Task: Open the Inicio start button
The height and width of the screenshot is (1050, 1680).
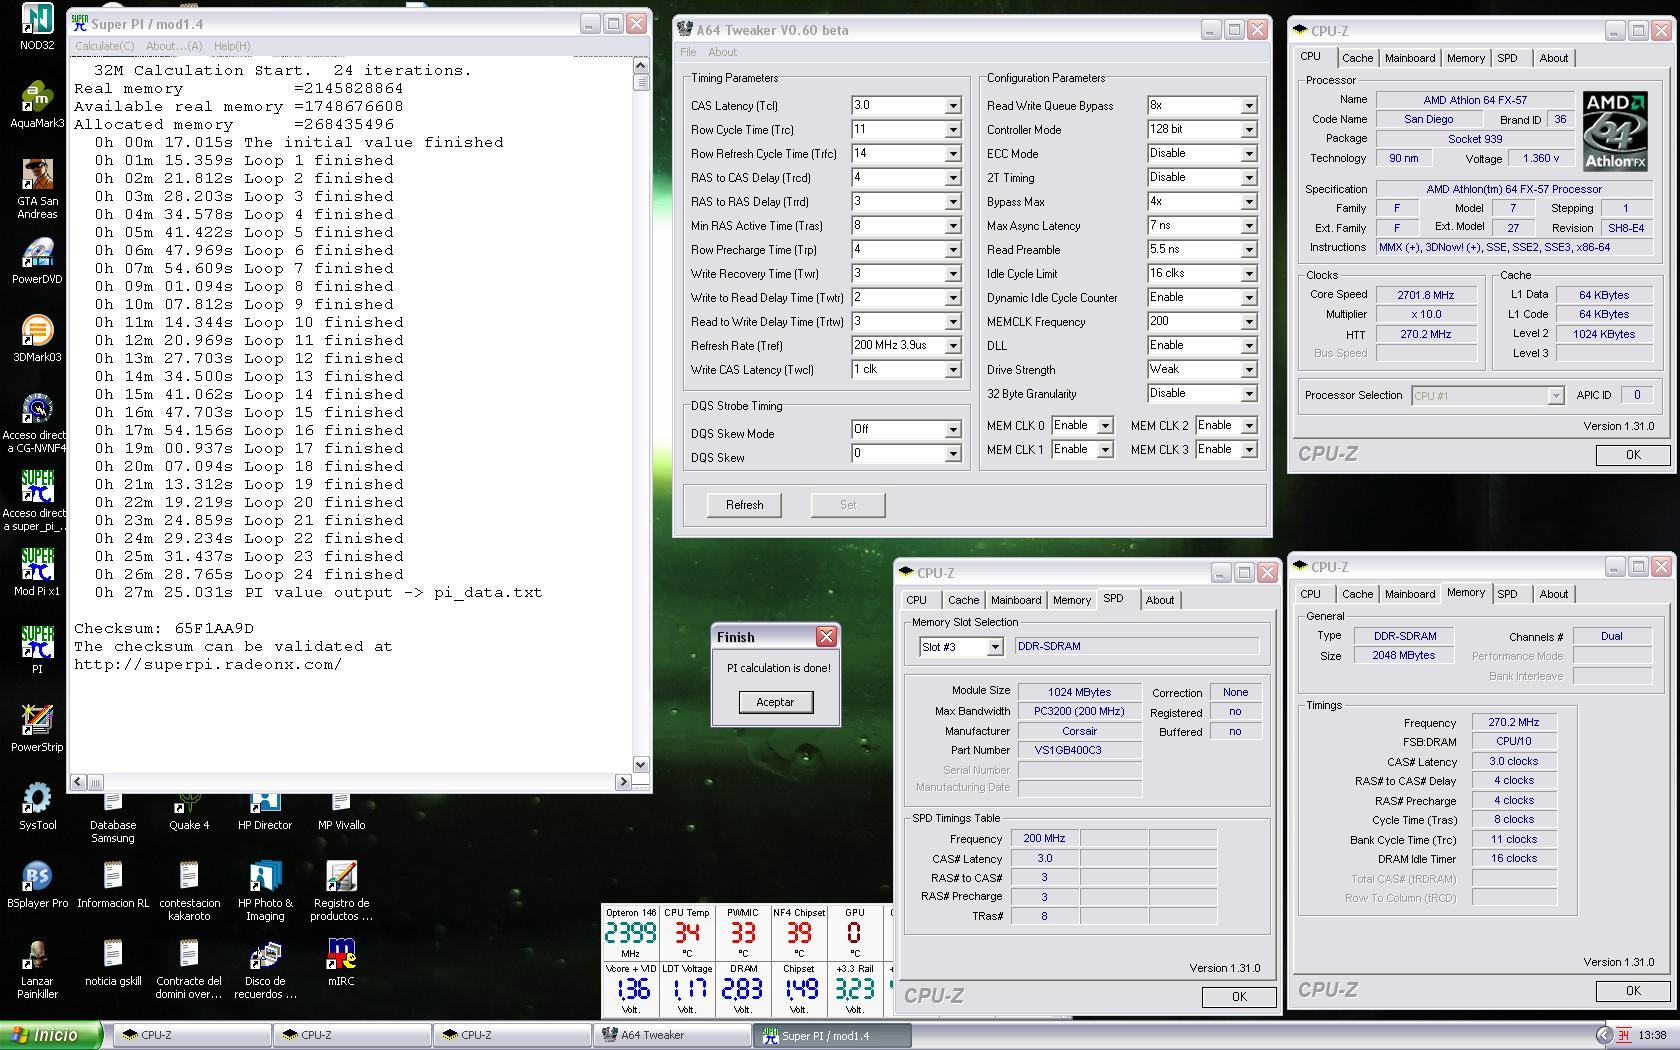Action: [51, 1036]
